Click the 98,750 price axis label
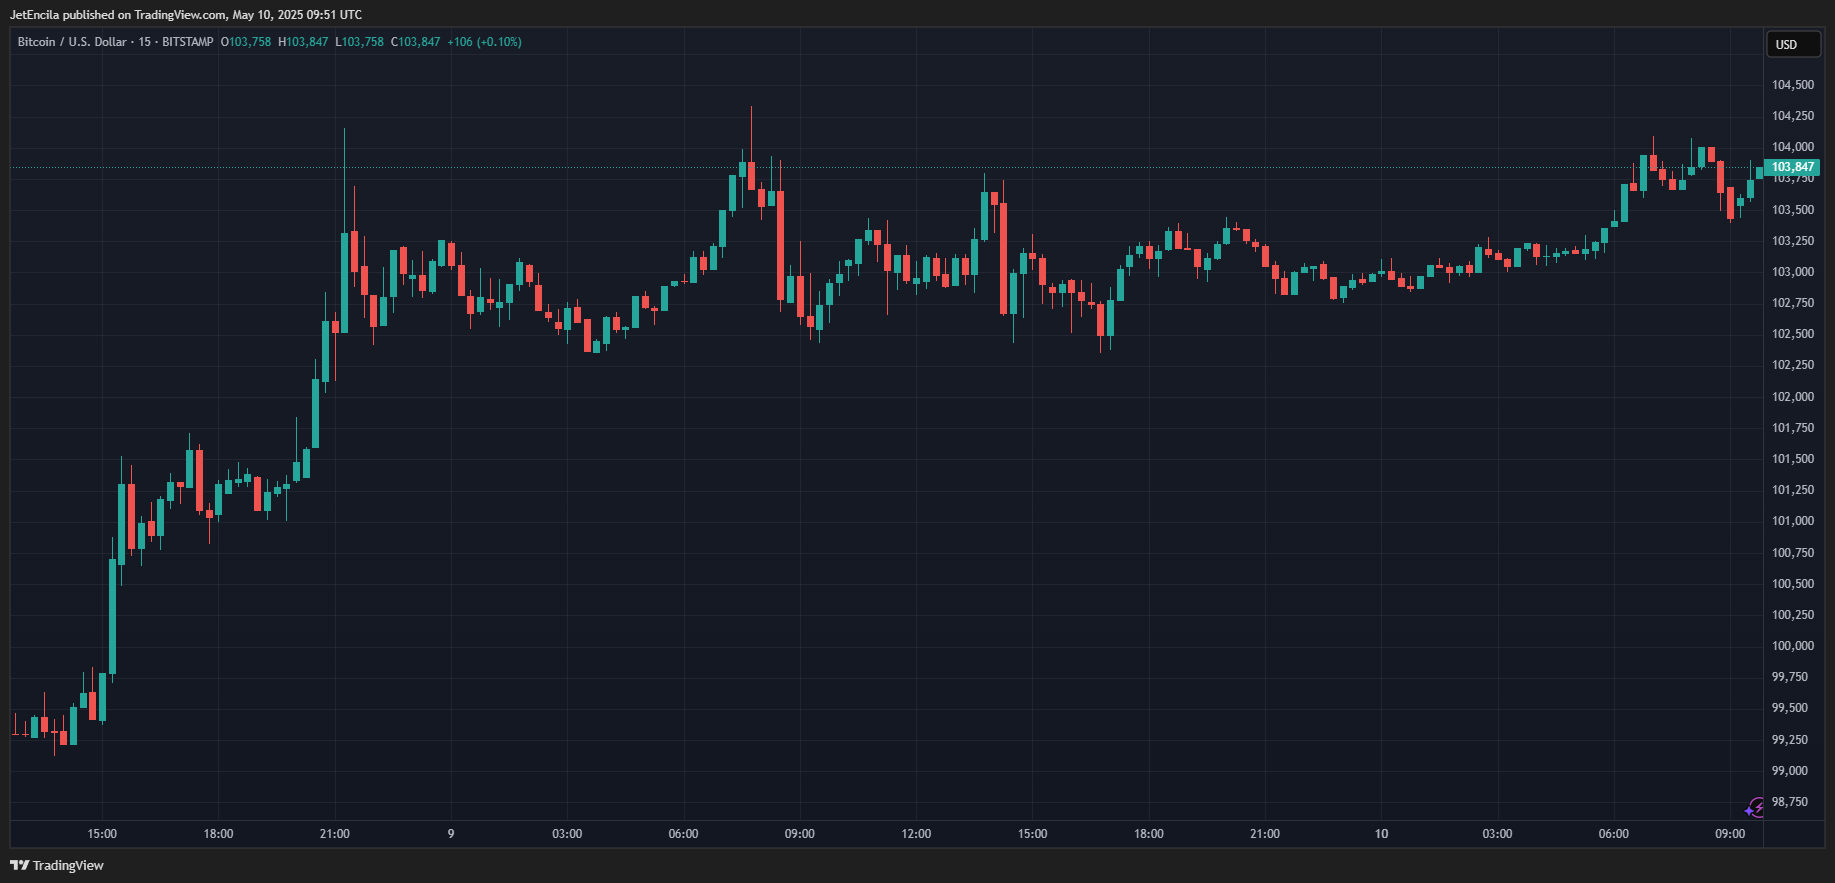The width and height of the screenshot is (1835, 883). coord(1790,802)
